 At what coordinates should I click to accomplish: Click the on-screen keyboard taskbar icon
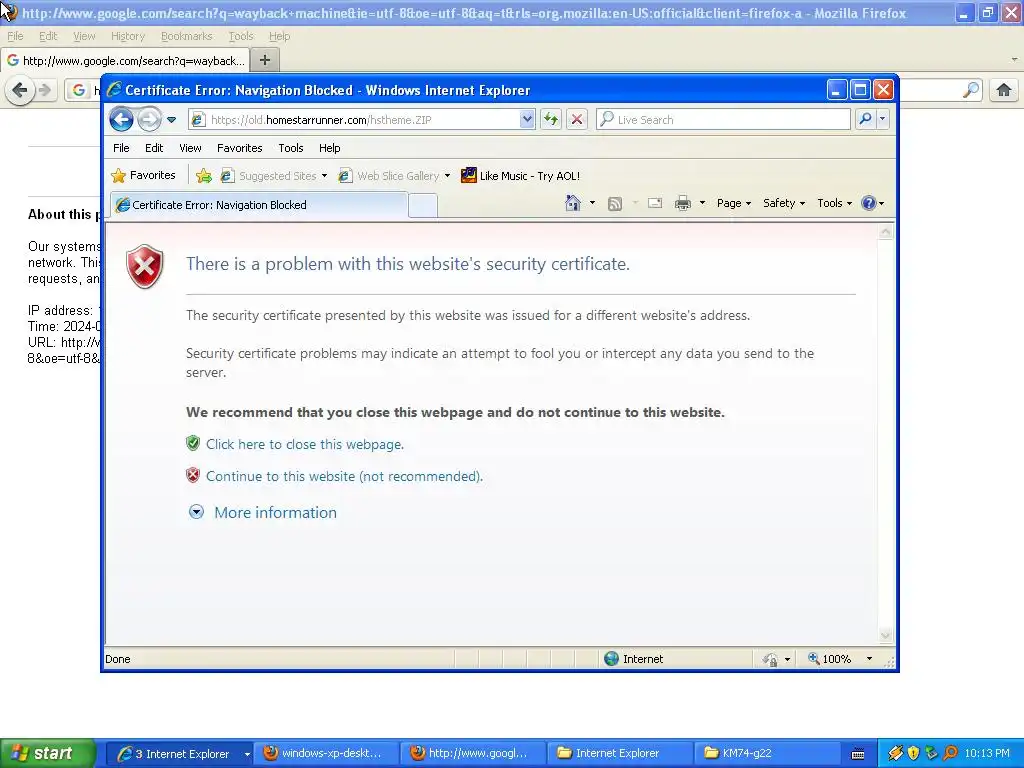click(x=858, y=754)
